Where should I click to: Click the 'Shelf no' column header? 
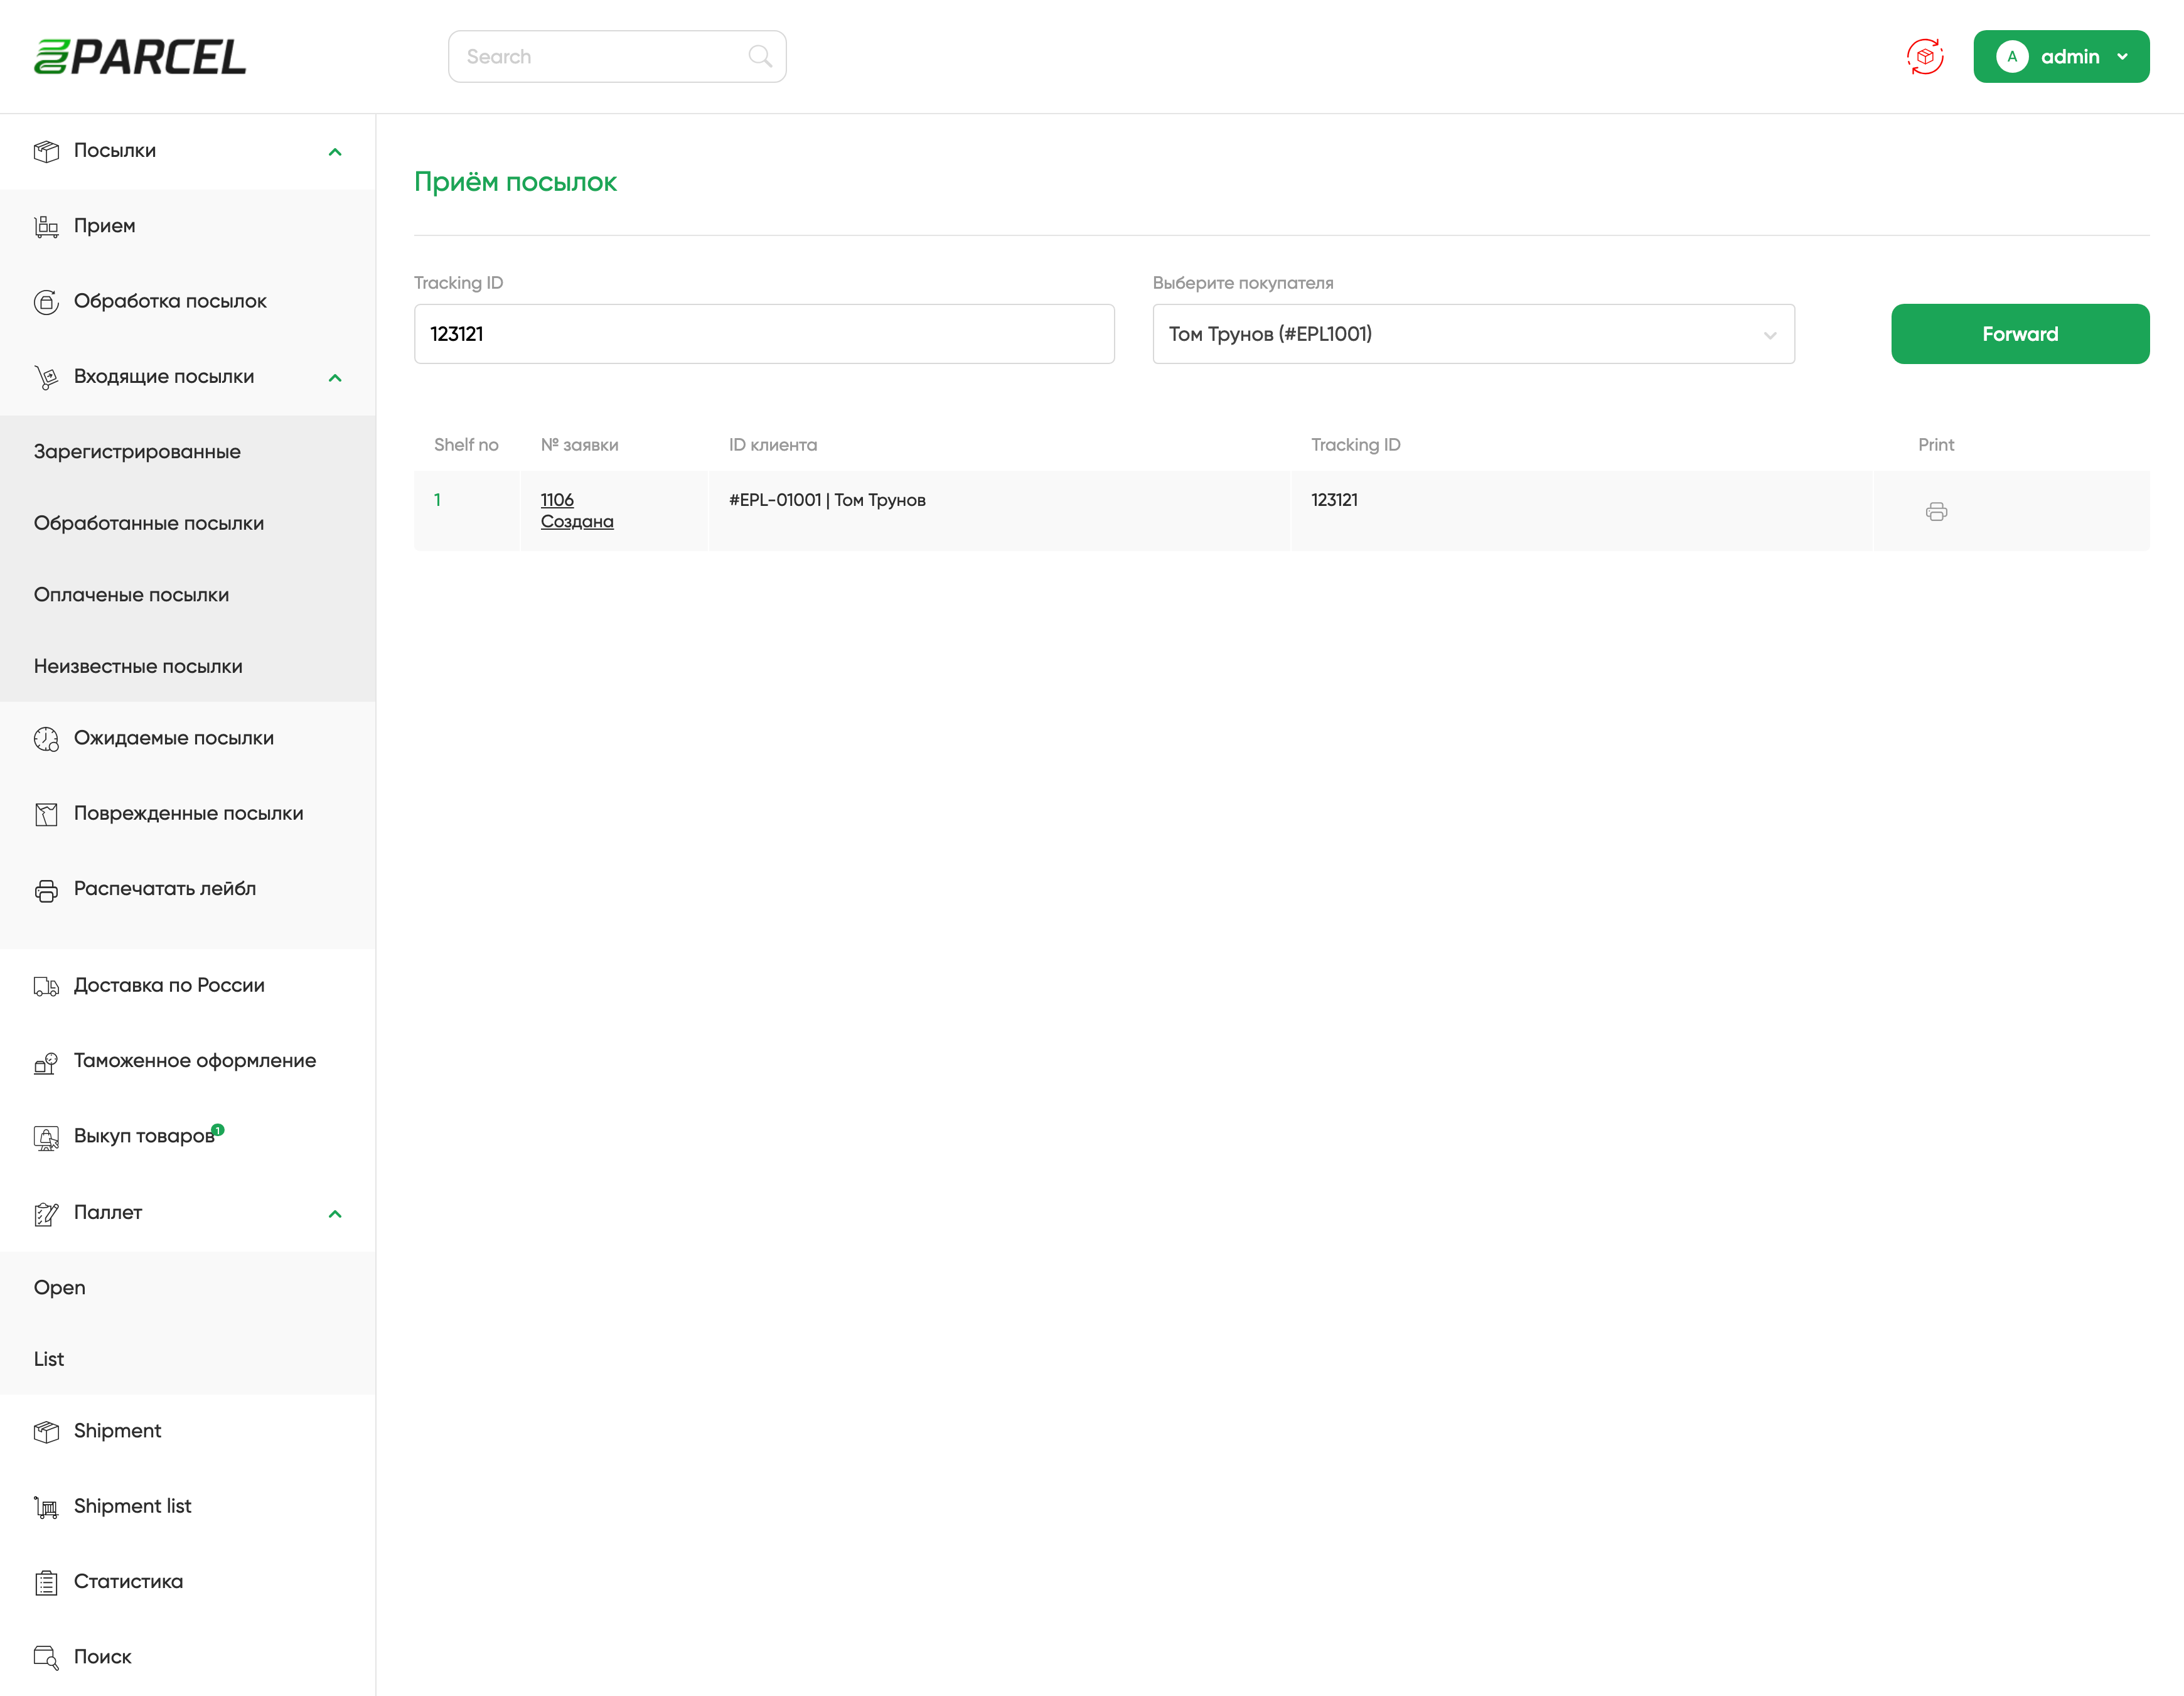466,445
